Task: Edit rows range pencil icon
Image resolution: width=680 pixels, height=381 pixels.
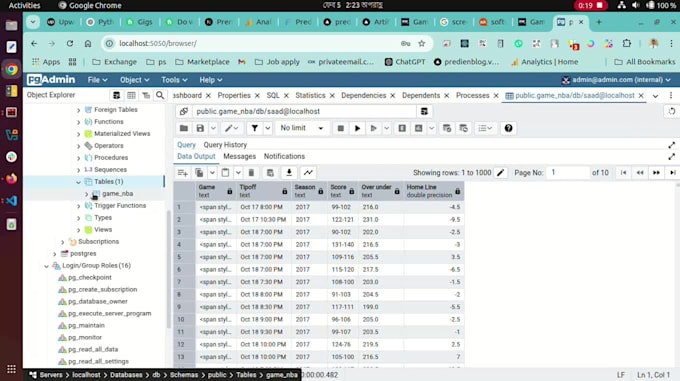Action: point(500,173)
